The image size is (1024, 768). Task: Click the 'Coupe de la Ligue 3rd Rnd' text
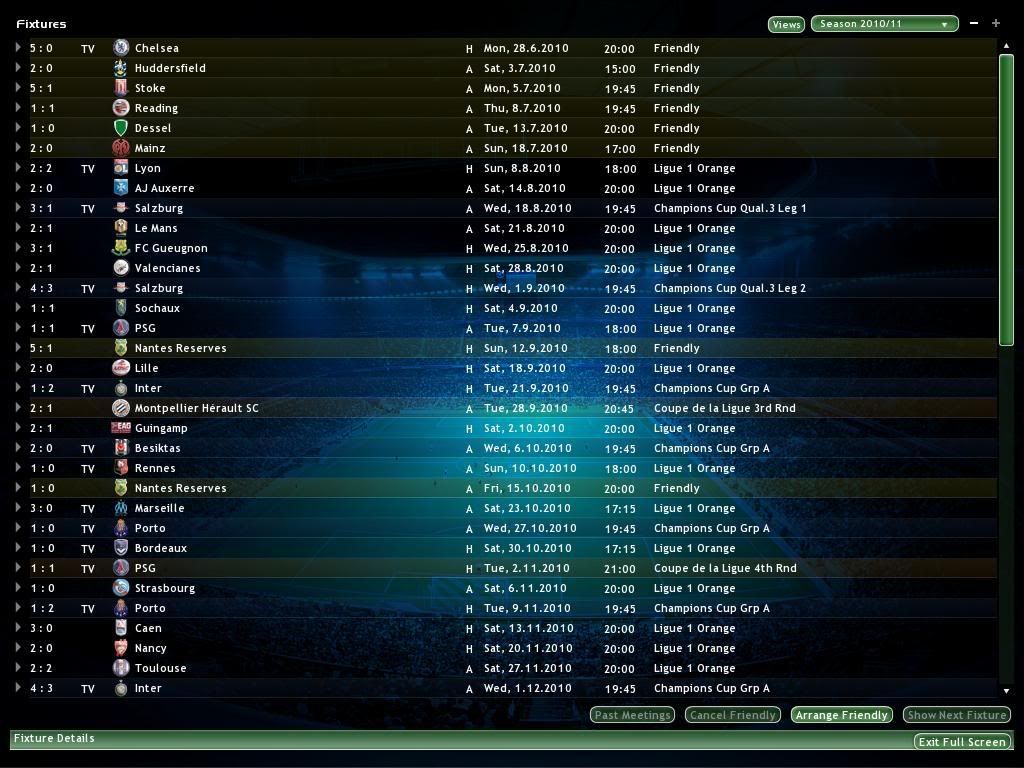(x=724, y=408)
